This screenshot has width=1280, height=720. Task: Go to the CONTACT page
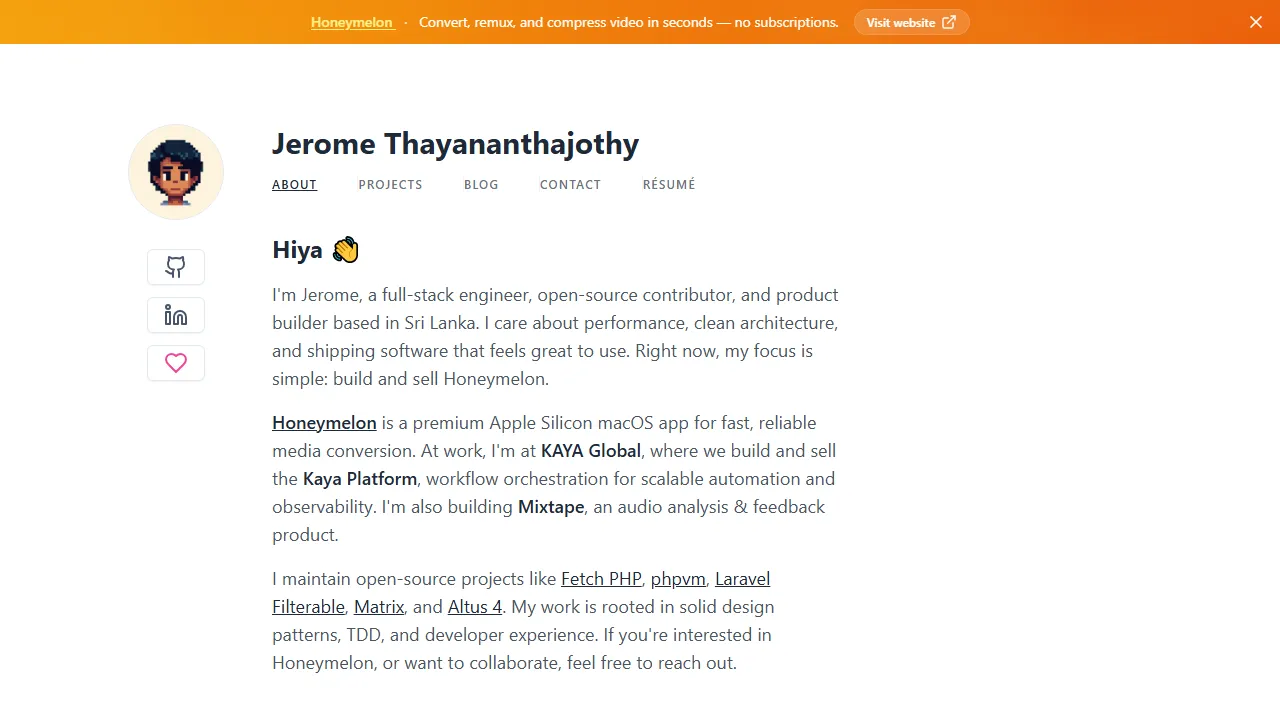(570, 184)
